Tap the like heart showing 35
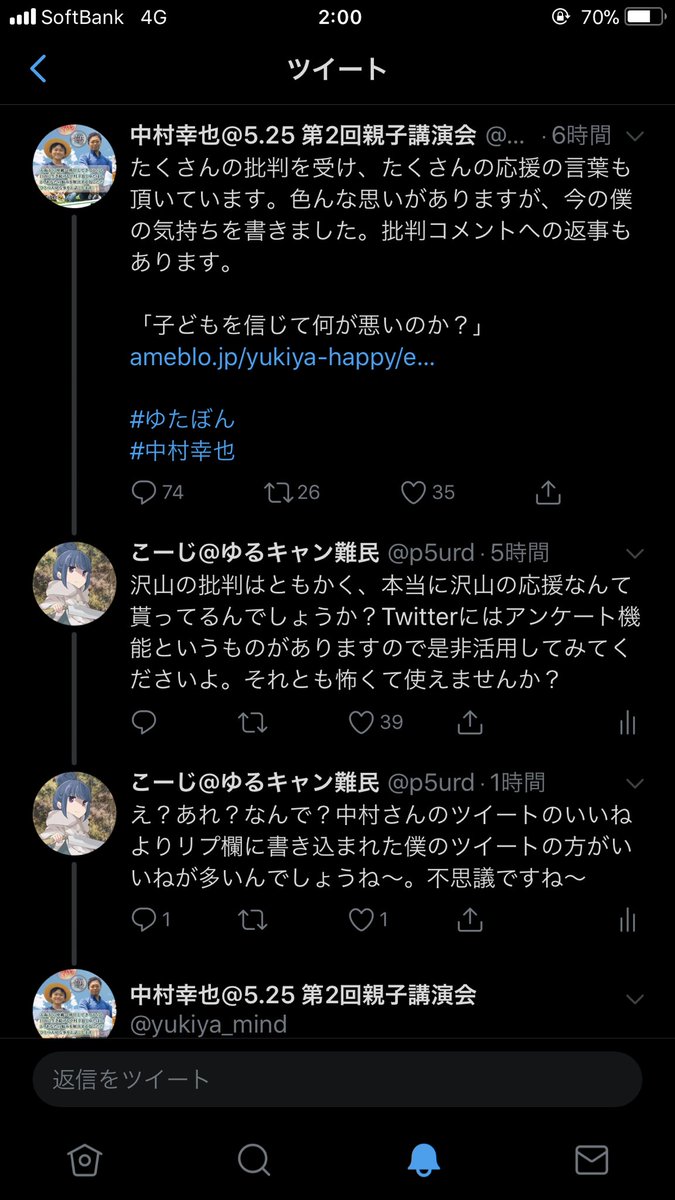Image resolution: width=675 pixels, height=1200 pixels. tap(412, 491)
